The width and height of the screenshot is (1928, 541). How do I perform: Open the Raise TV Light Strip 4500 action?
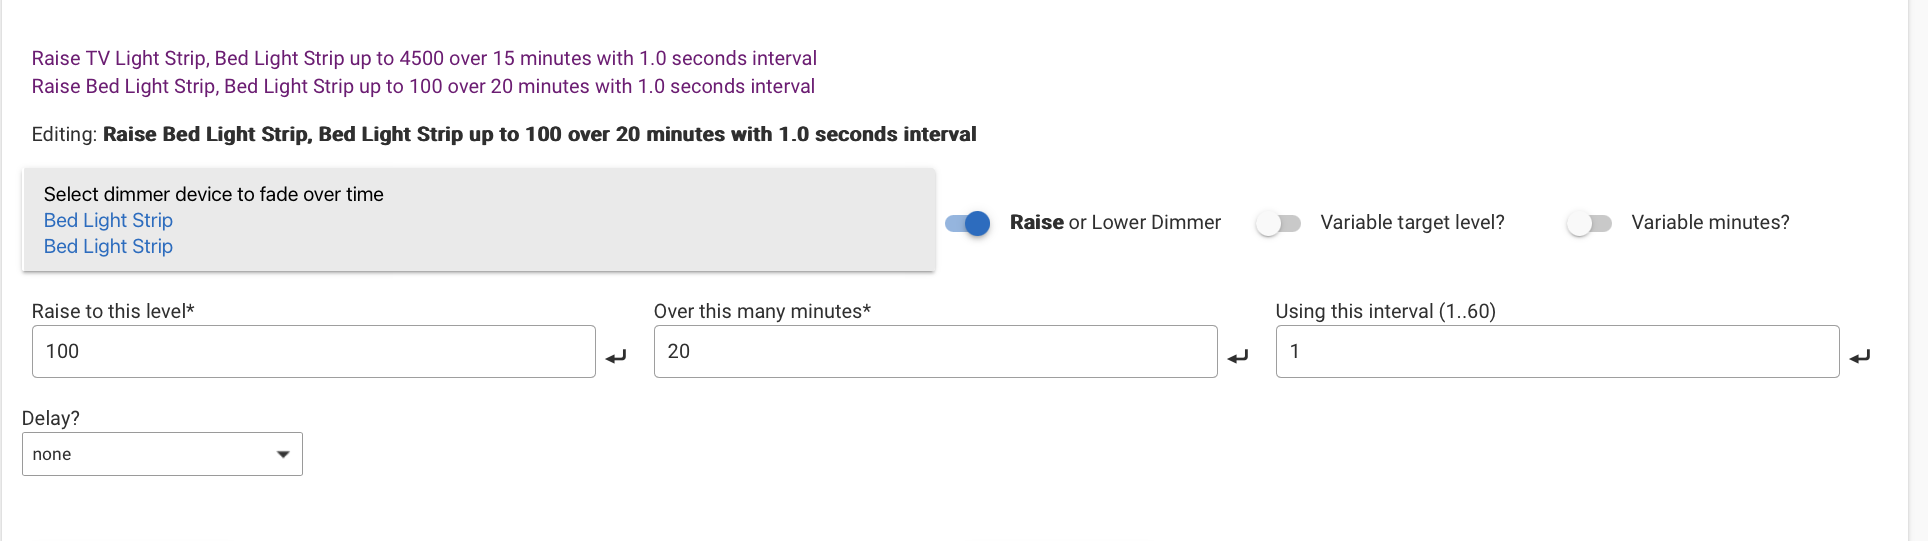424,58
